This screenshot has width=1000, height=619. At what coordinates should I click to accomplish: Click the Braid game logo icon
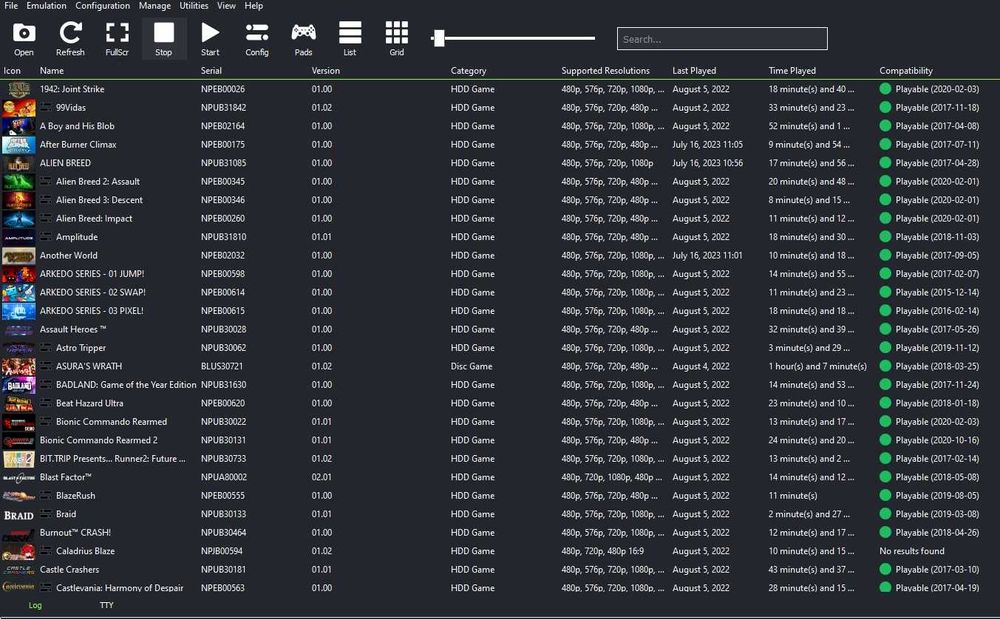18,514
